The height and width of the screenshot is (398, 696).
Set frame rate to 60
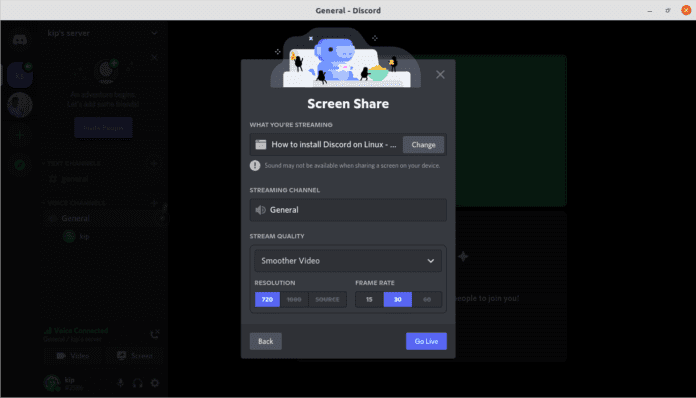427,299
